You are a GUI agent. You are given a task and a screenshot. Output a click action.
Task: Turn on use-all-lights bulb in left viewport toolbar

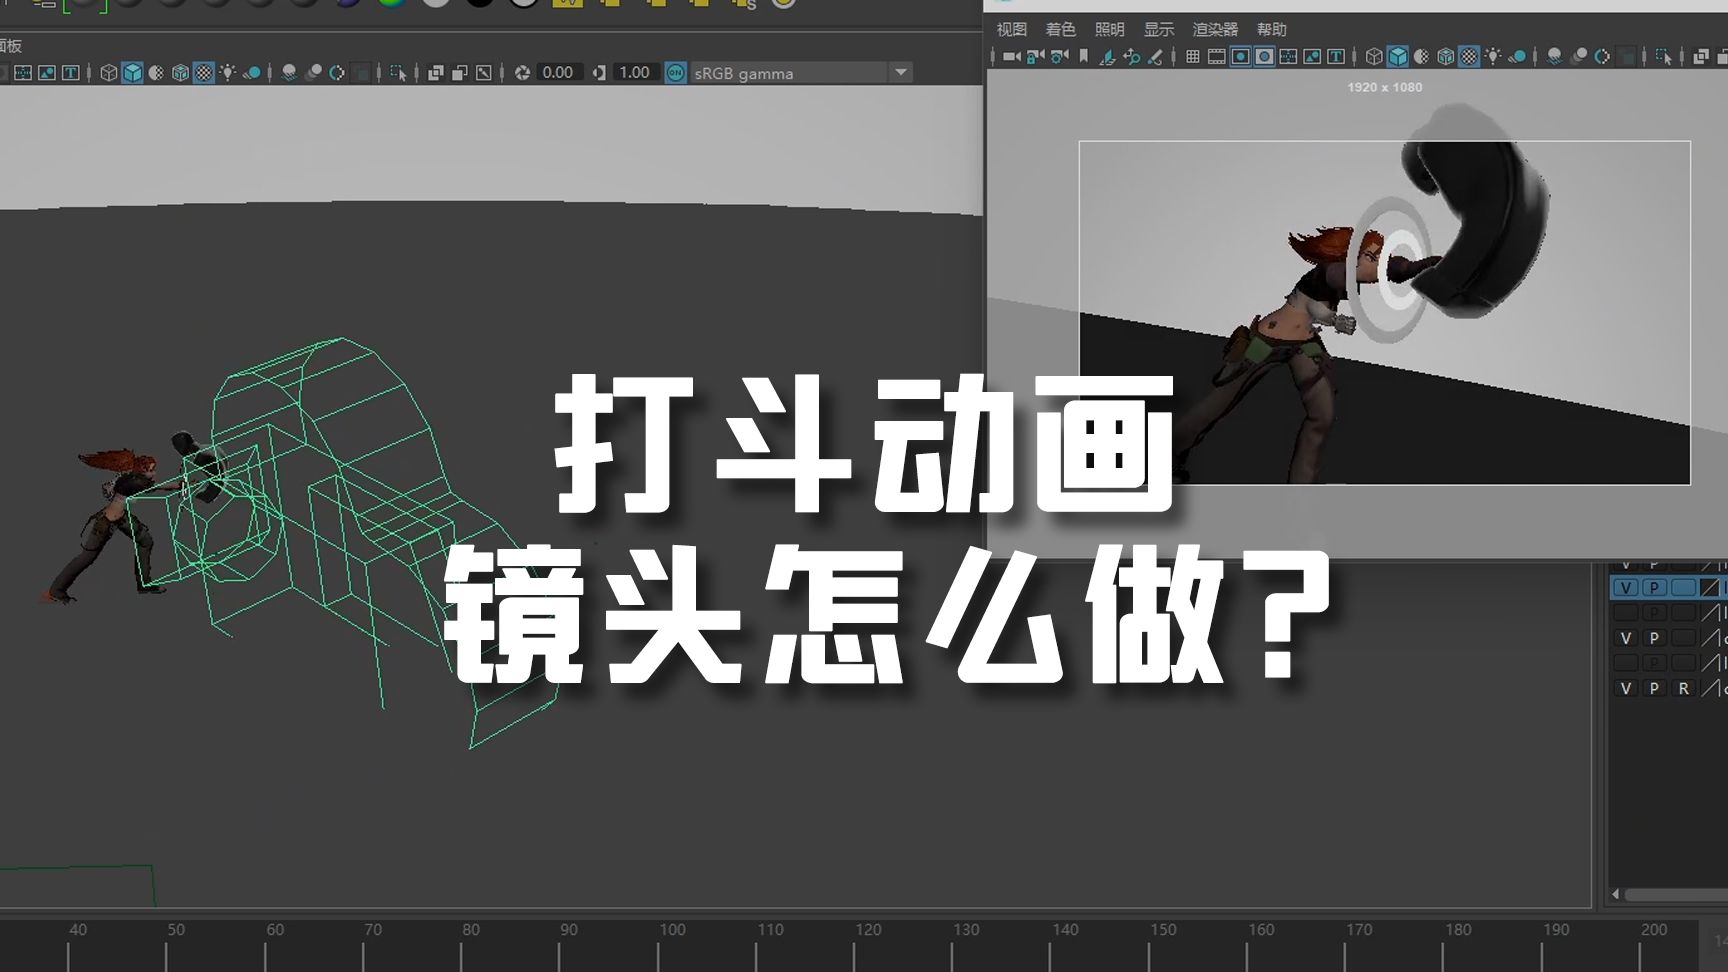(x=228, y=73)
